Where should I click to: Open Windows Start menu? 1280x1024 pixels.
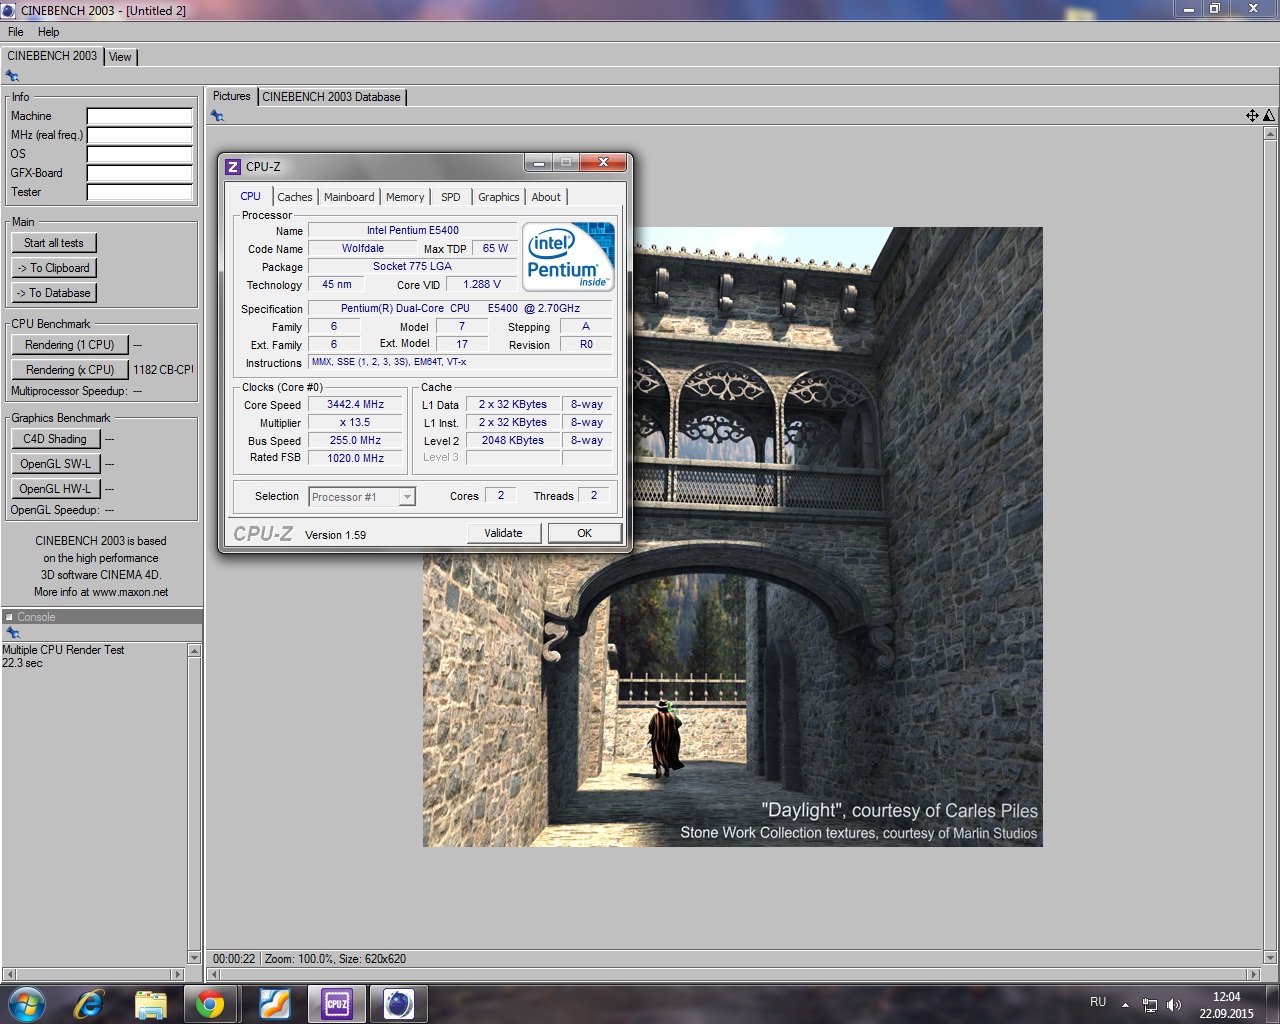pyautogui.click(x=27, y=1003)
